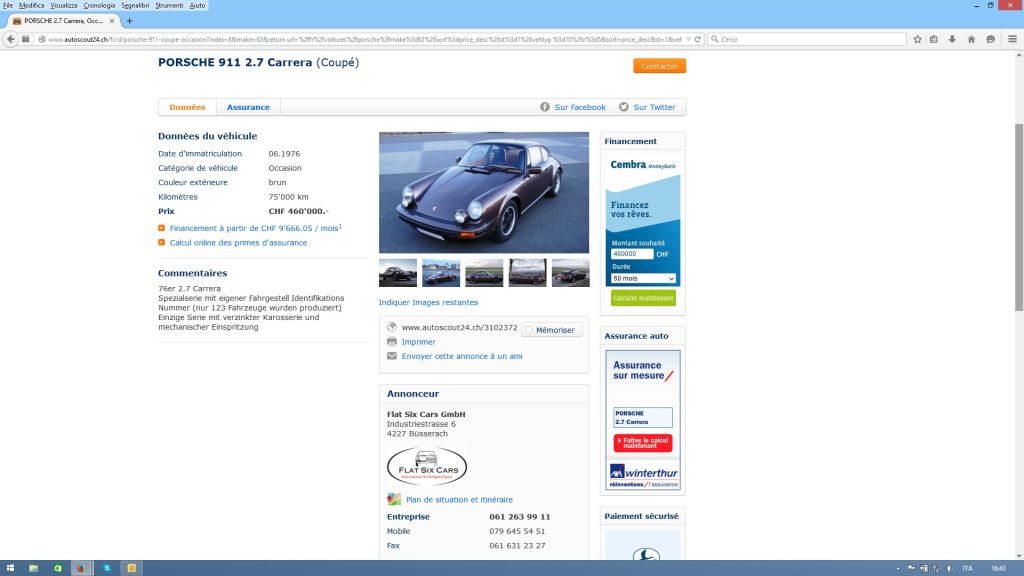Open File Explorer from the taskbar
Image resolution: width=1024 pixels, height=576 pixels.
point(33,568)
